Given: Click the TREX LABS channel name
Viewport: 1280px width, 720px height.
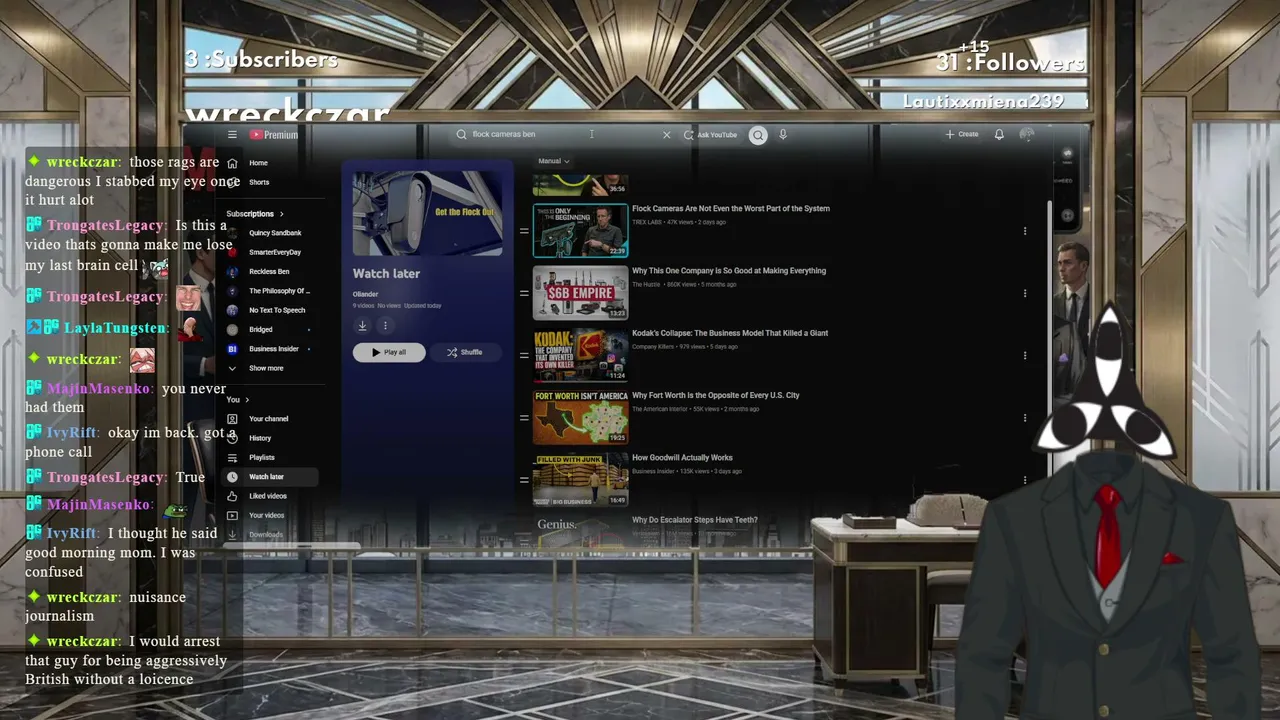Looking at the screenshot, I should pos(647,222).
